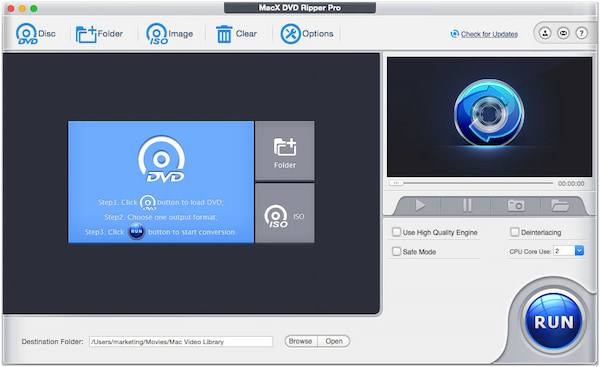600x367 pixels.
Task: Expand the CPU Core Use dropdown
Action: tap(579, 251)
